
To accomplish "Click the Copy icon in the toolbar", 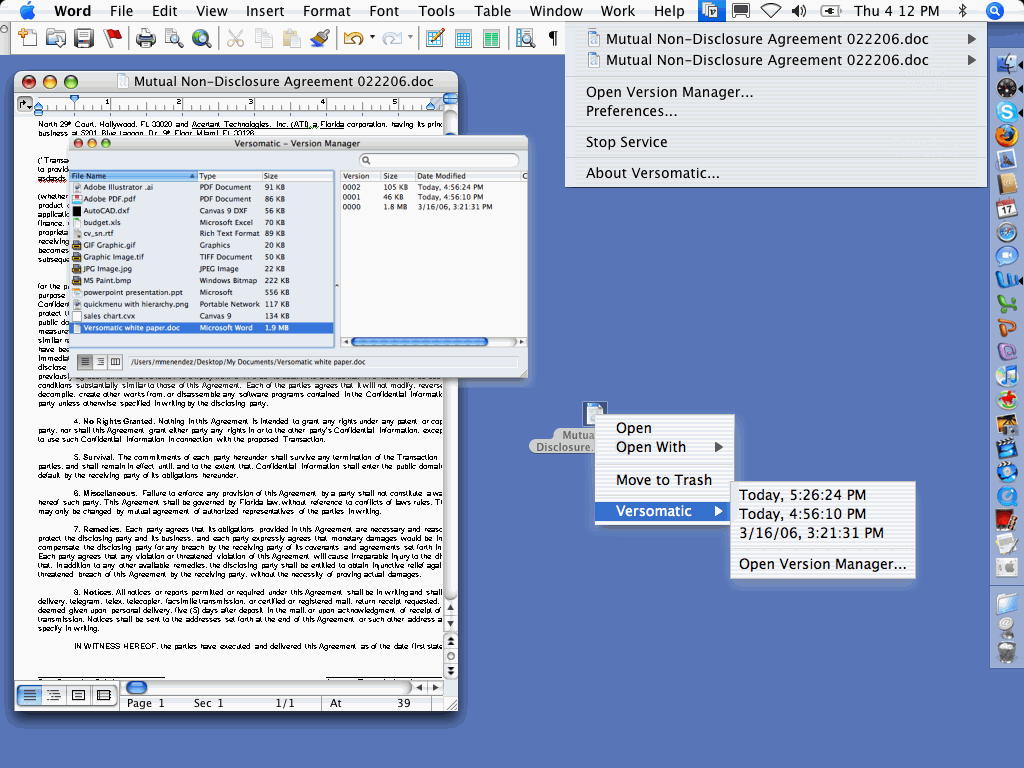I will (263, 39).
